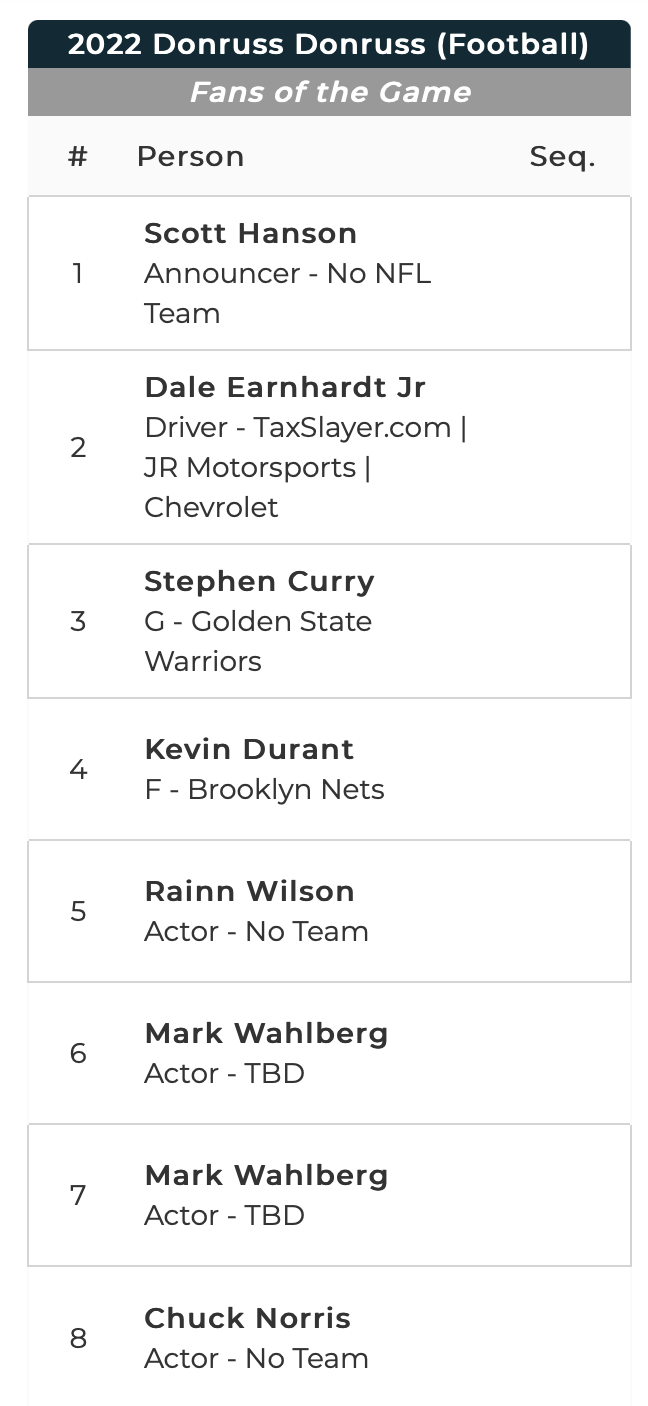Select card number 4 in the list

(x=78, y=769)
